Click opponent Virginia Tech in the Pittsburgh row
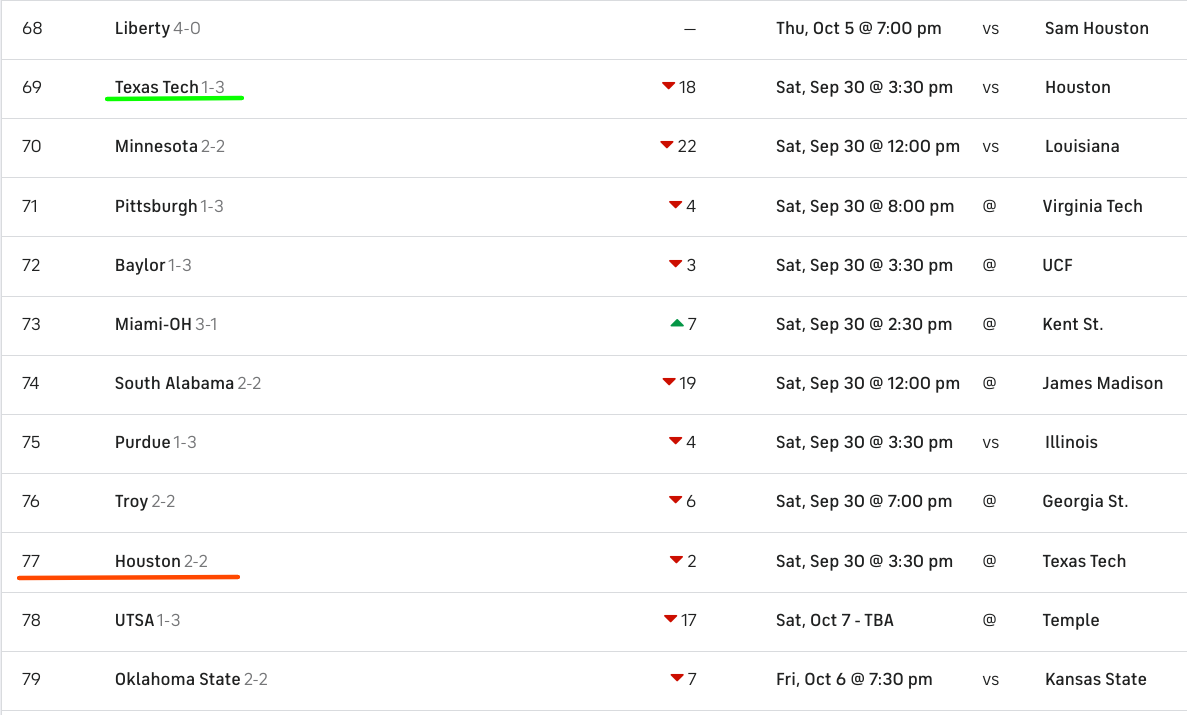 click(1092, 206)
